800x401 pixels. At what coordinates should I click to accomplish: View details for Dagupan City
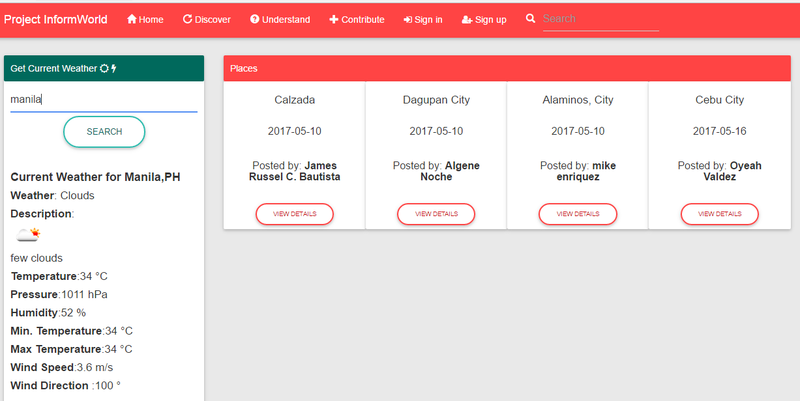pyautogui.click(x=436, y=213)
